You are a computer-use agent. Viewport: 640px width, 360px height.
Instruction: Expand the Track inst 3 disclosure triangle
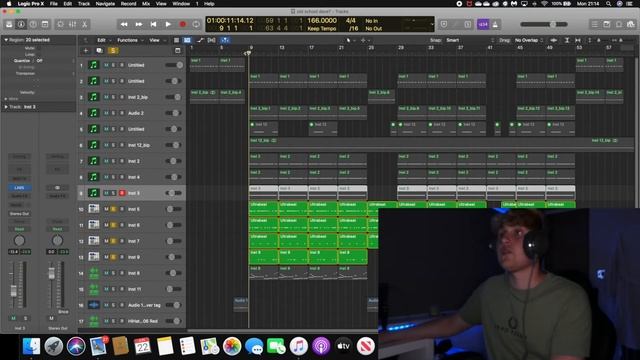pyautogui.click(x=6, y=107)
